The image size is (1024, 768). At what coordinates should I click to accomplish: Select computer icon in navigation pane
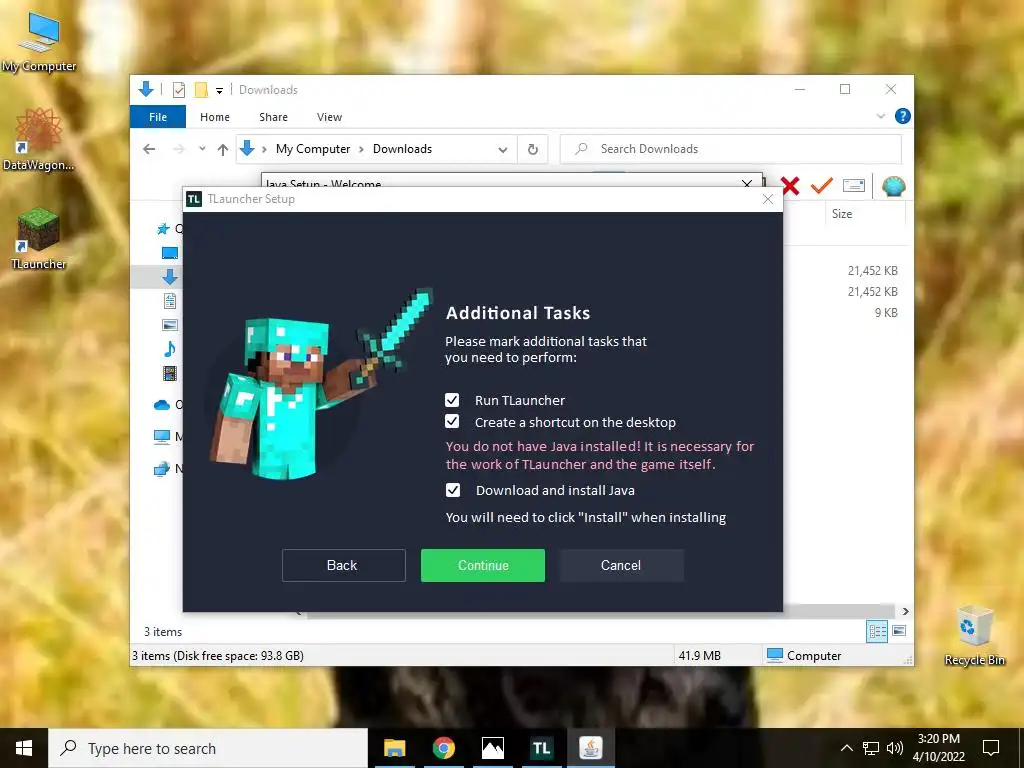click(162, 436)
